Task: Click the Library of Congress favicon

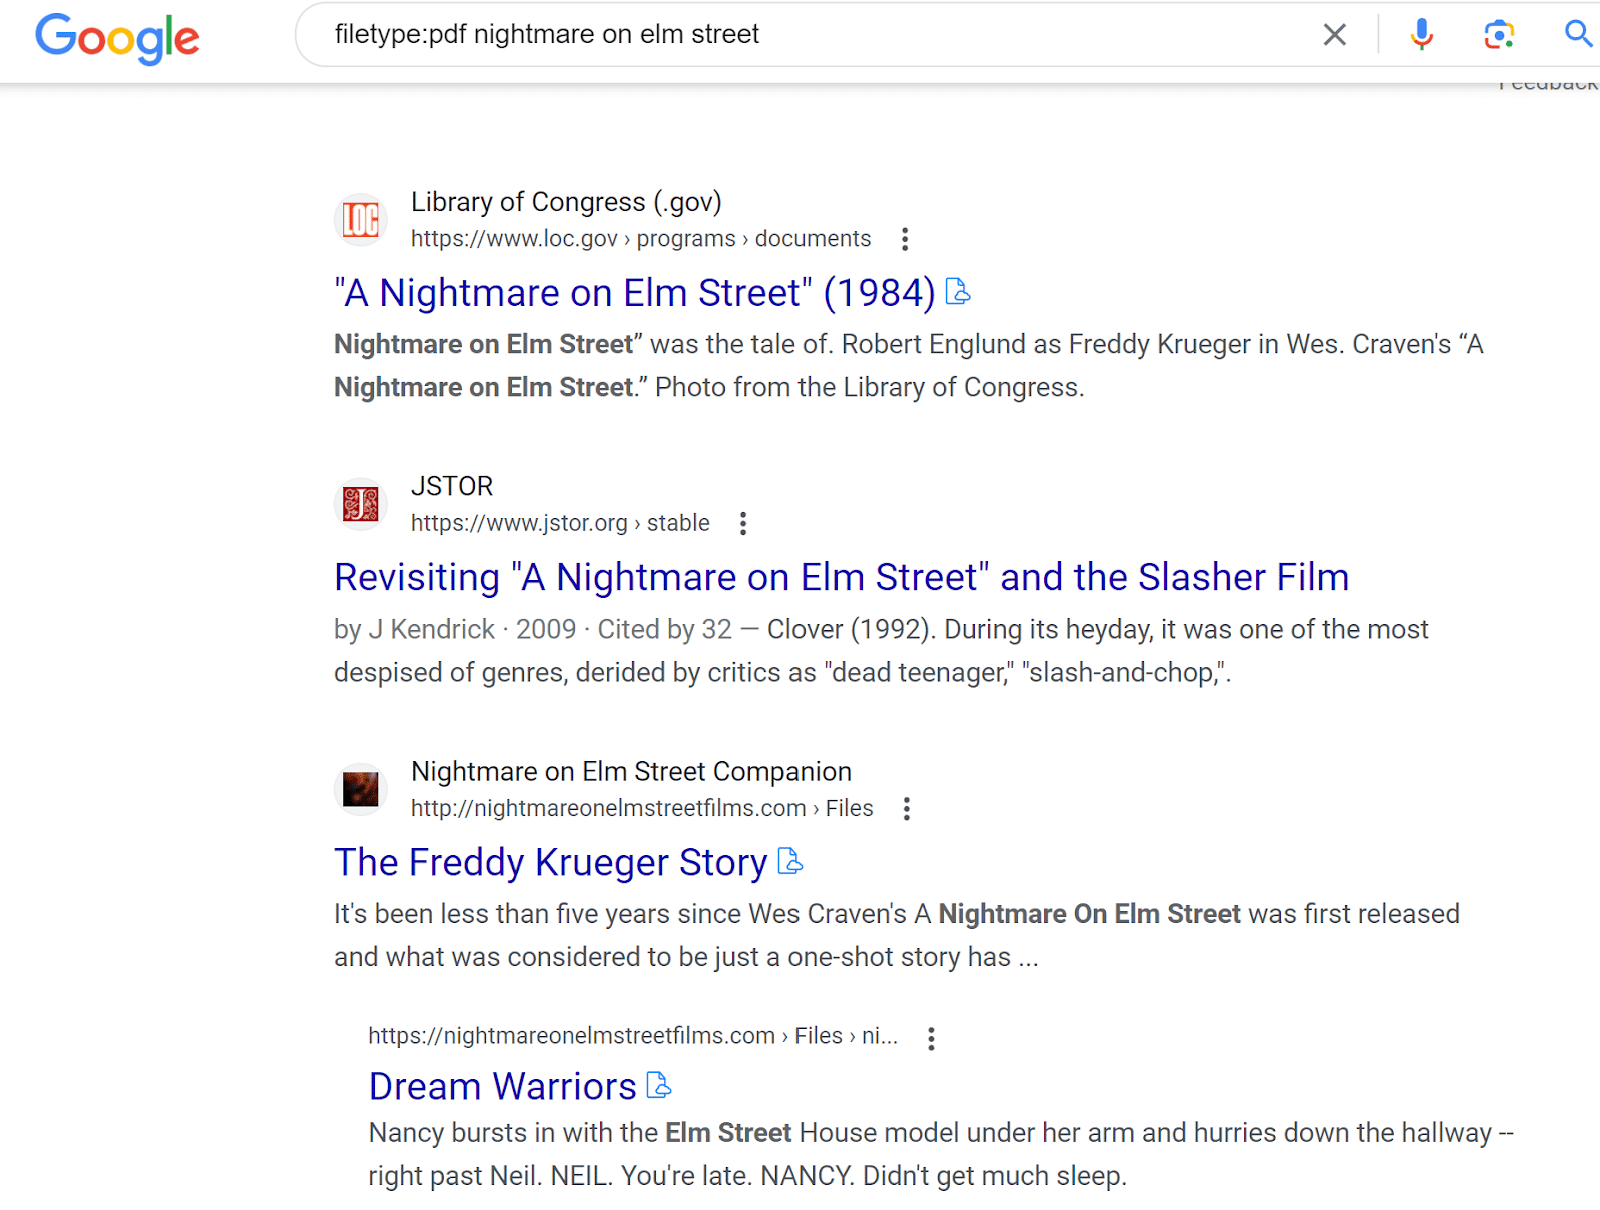Action: pos(360,219)
